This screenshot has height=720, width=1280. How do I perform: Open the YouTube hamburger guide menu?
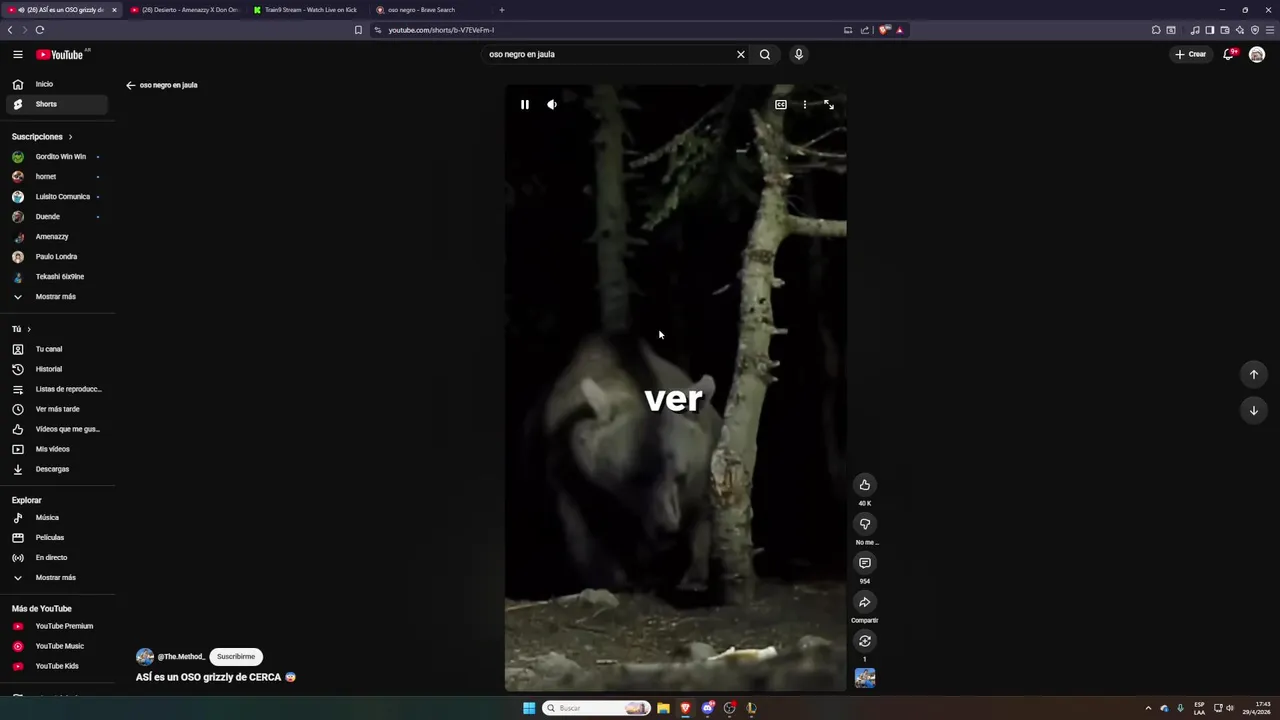click(18, 54)
